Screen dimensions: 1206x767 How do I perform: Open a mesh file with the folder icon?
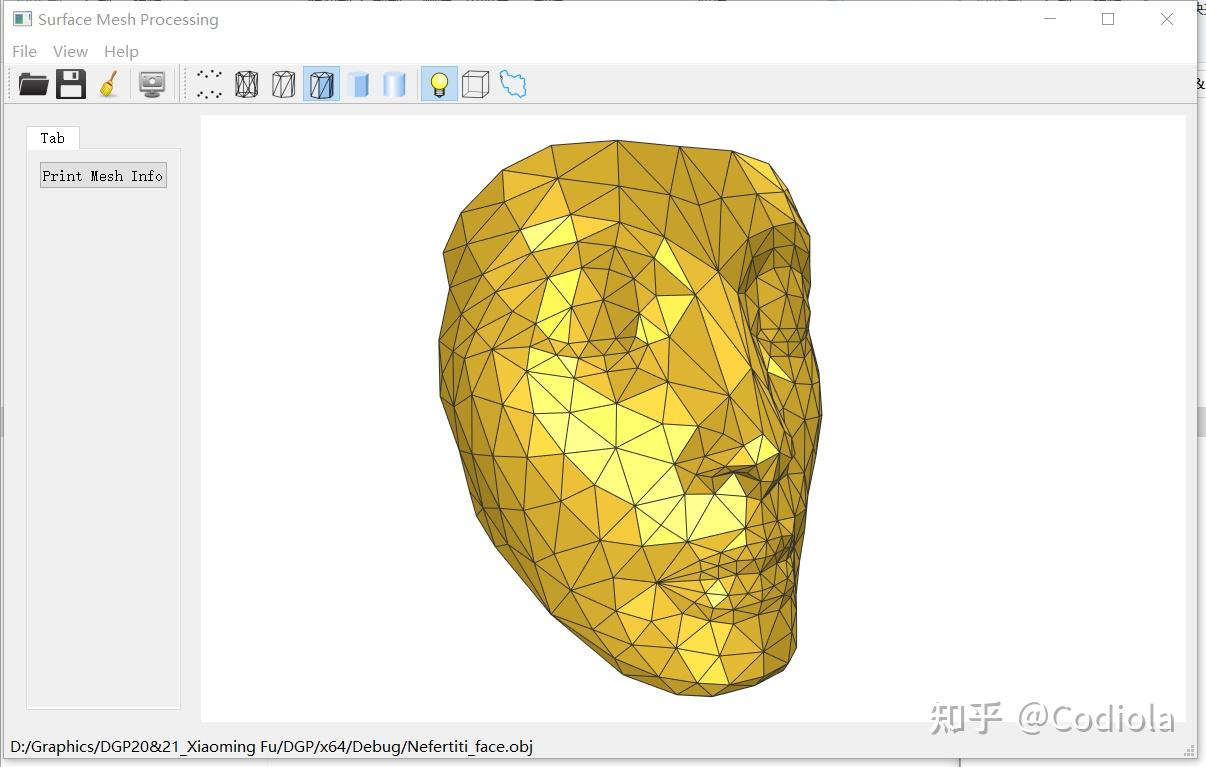click(33, 84)
